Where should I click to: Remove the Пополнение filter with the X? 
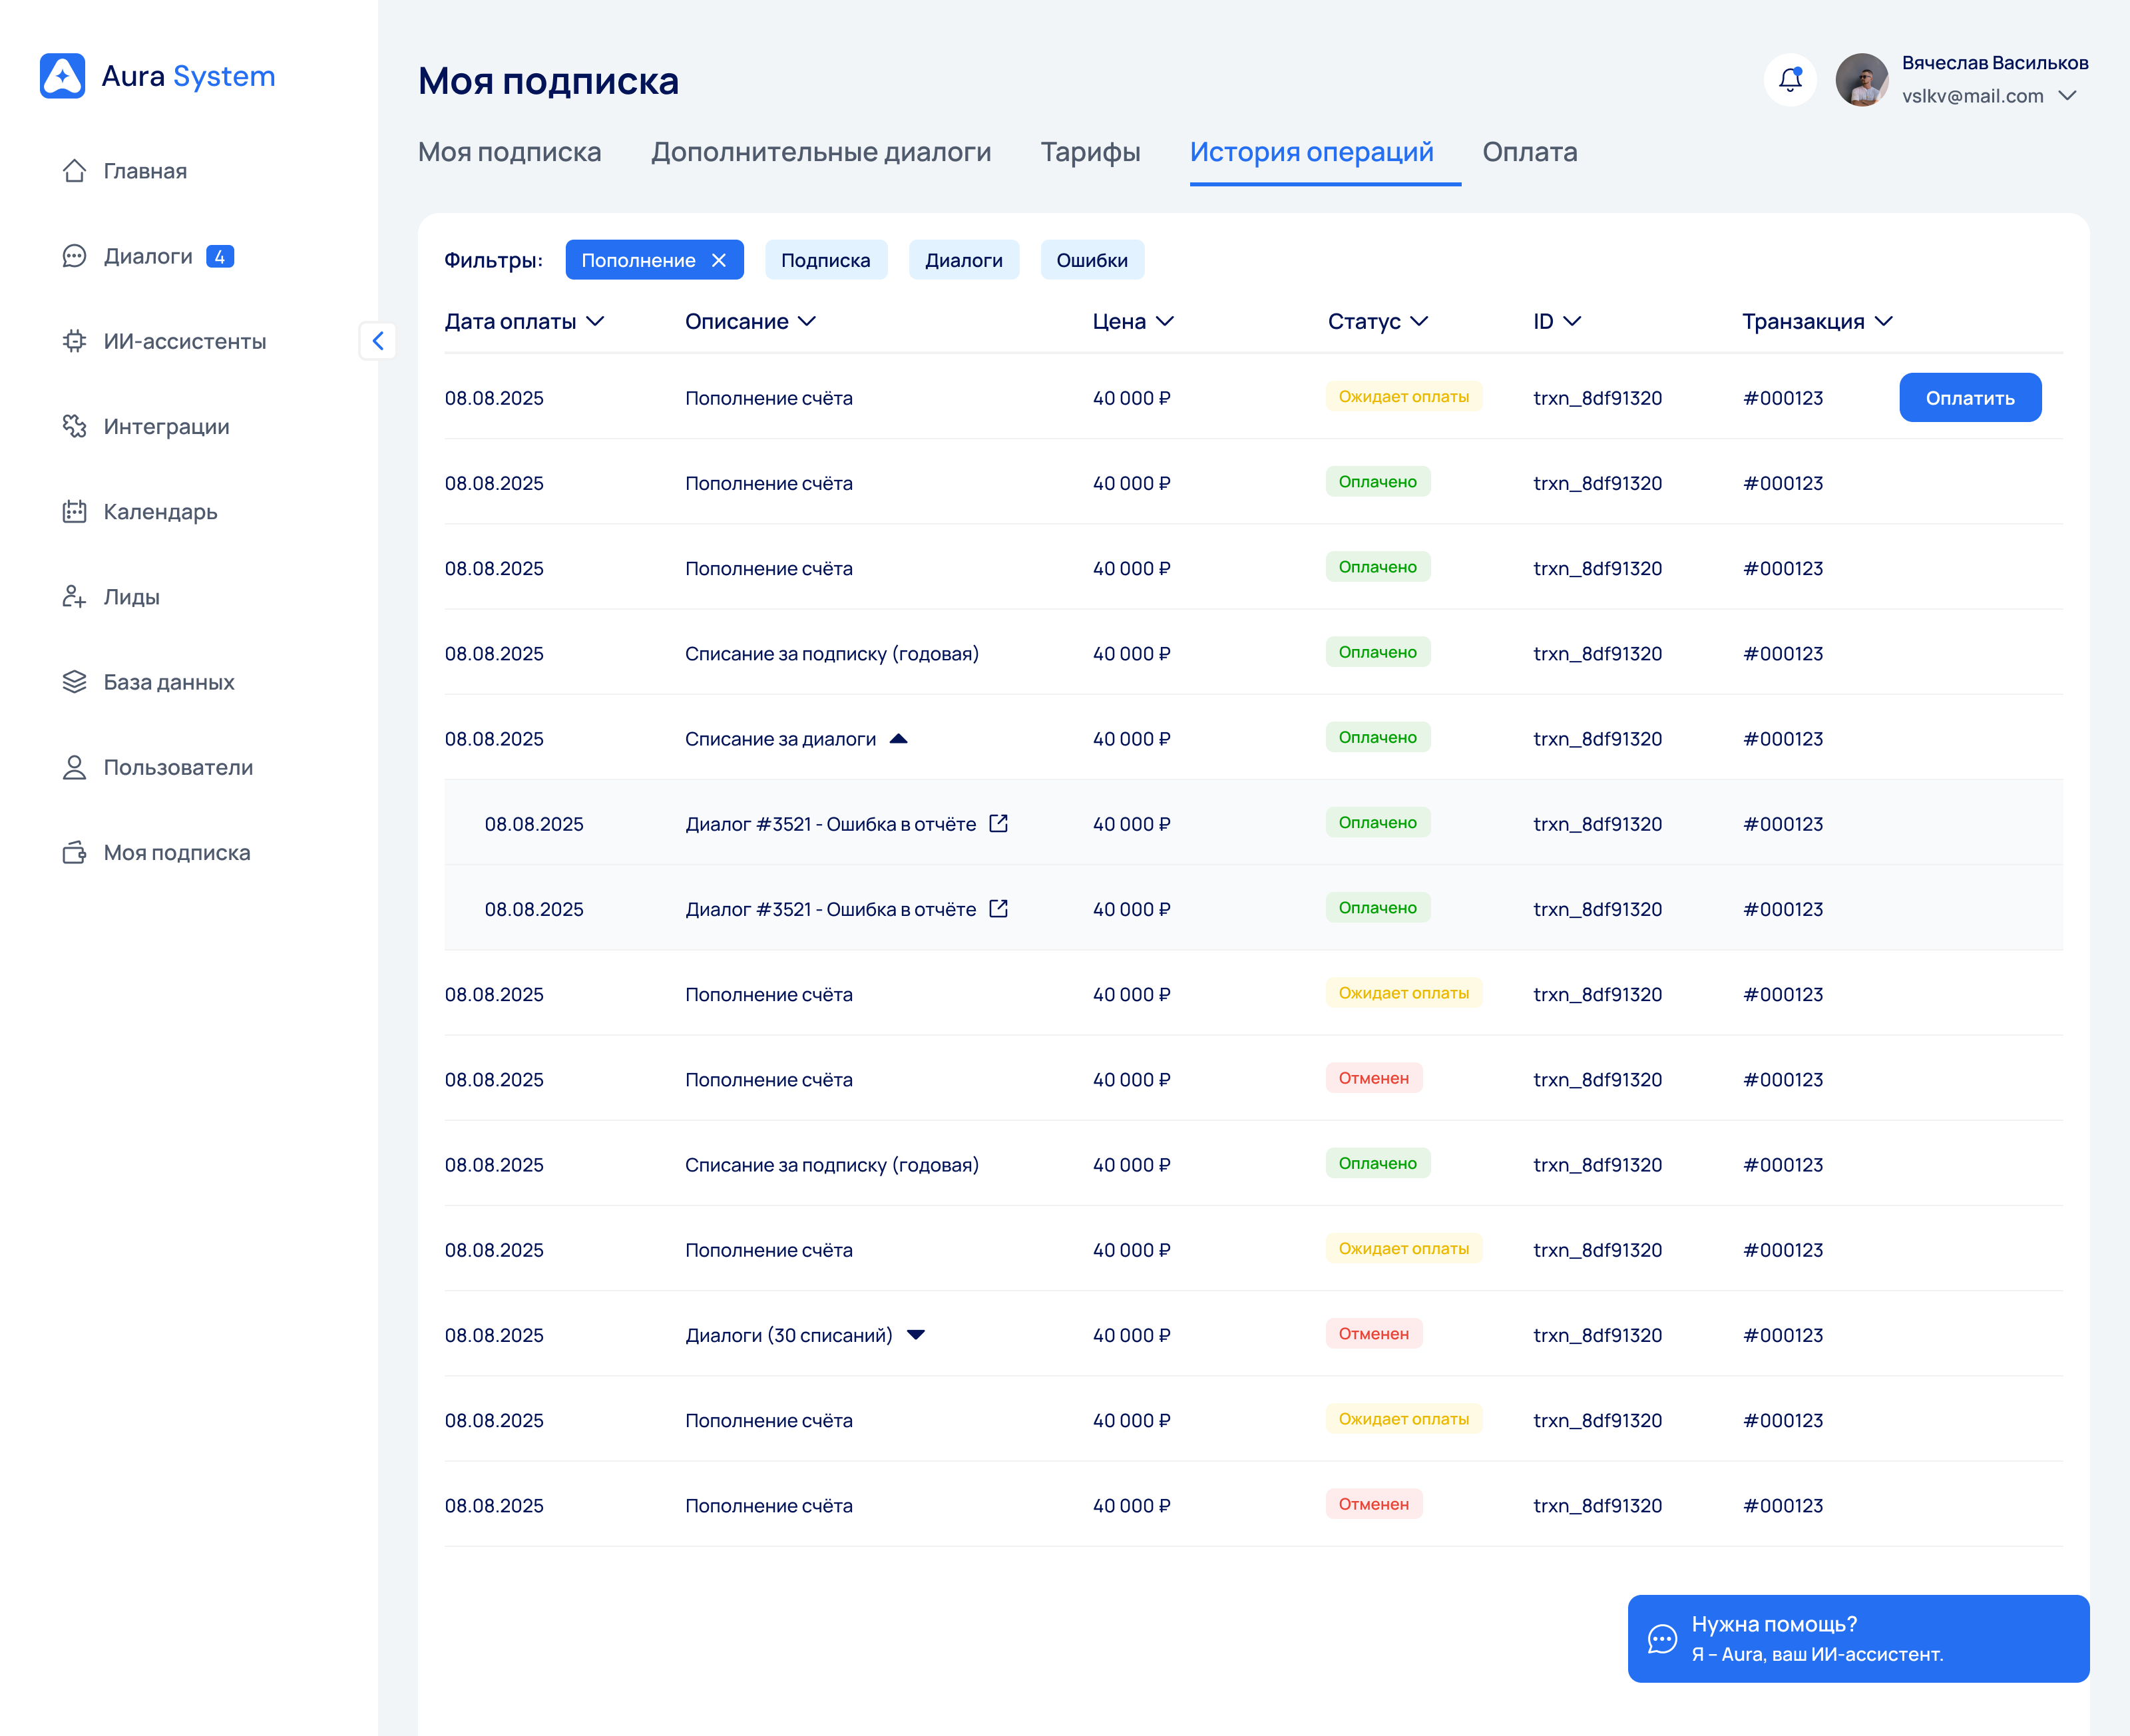tap(719, 260)
